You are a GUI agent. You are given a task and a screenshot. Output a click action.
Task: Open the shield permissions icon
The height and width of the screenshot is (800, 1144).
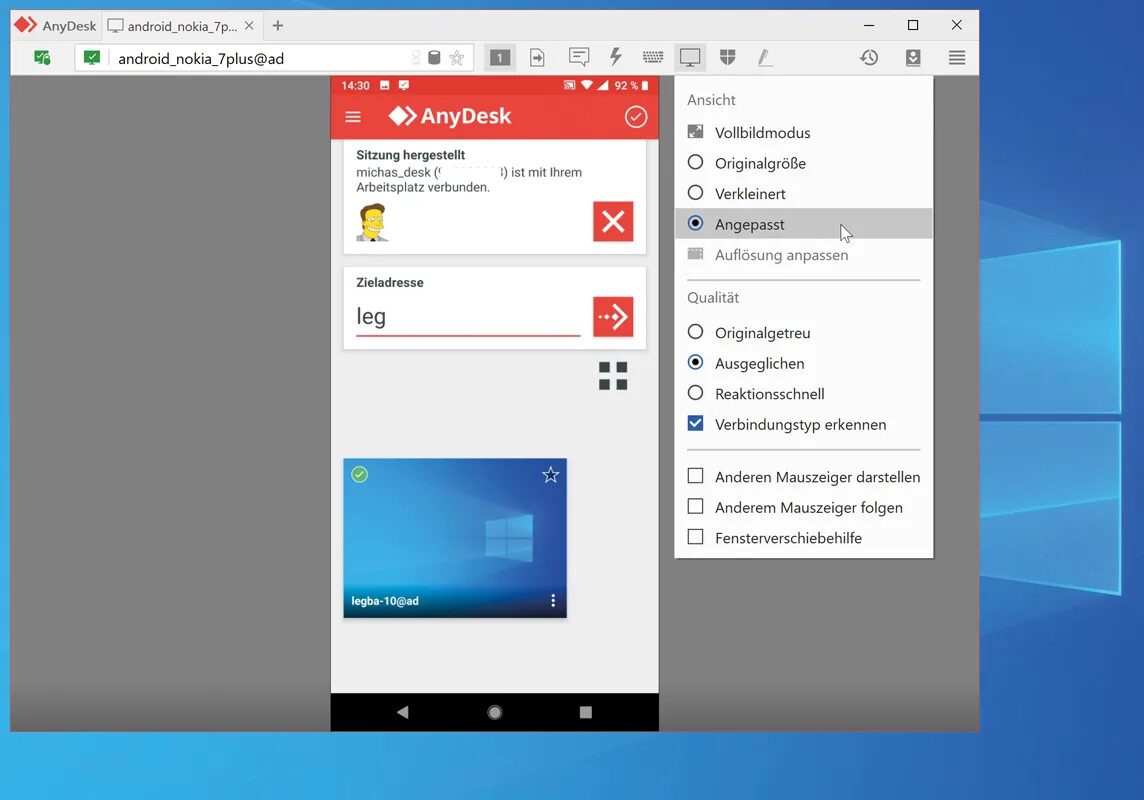pos(727,57)
